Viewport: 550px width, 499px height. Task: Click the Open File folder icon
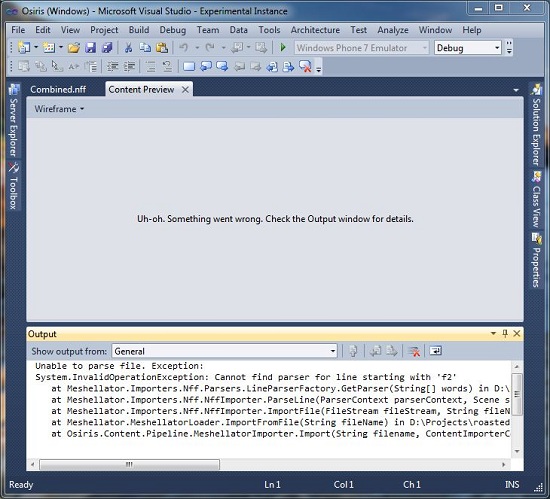[x=74, y=47]
